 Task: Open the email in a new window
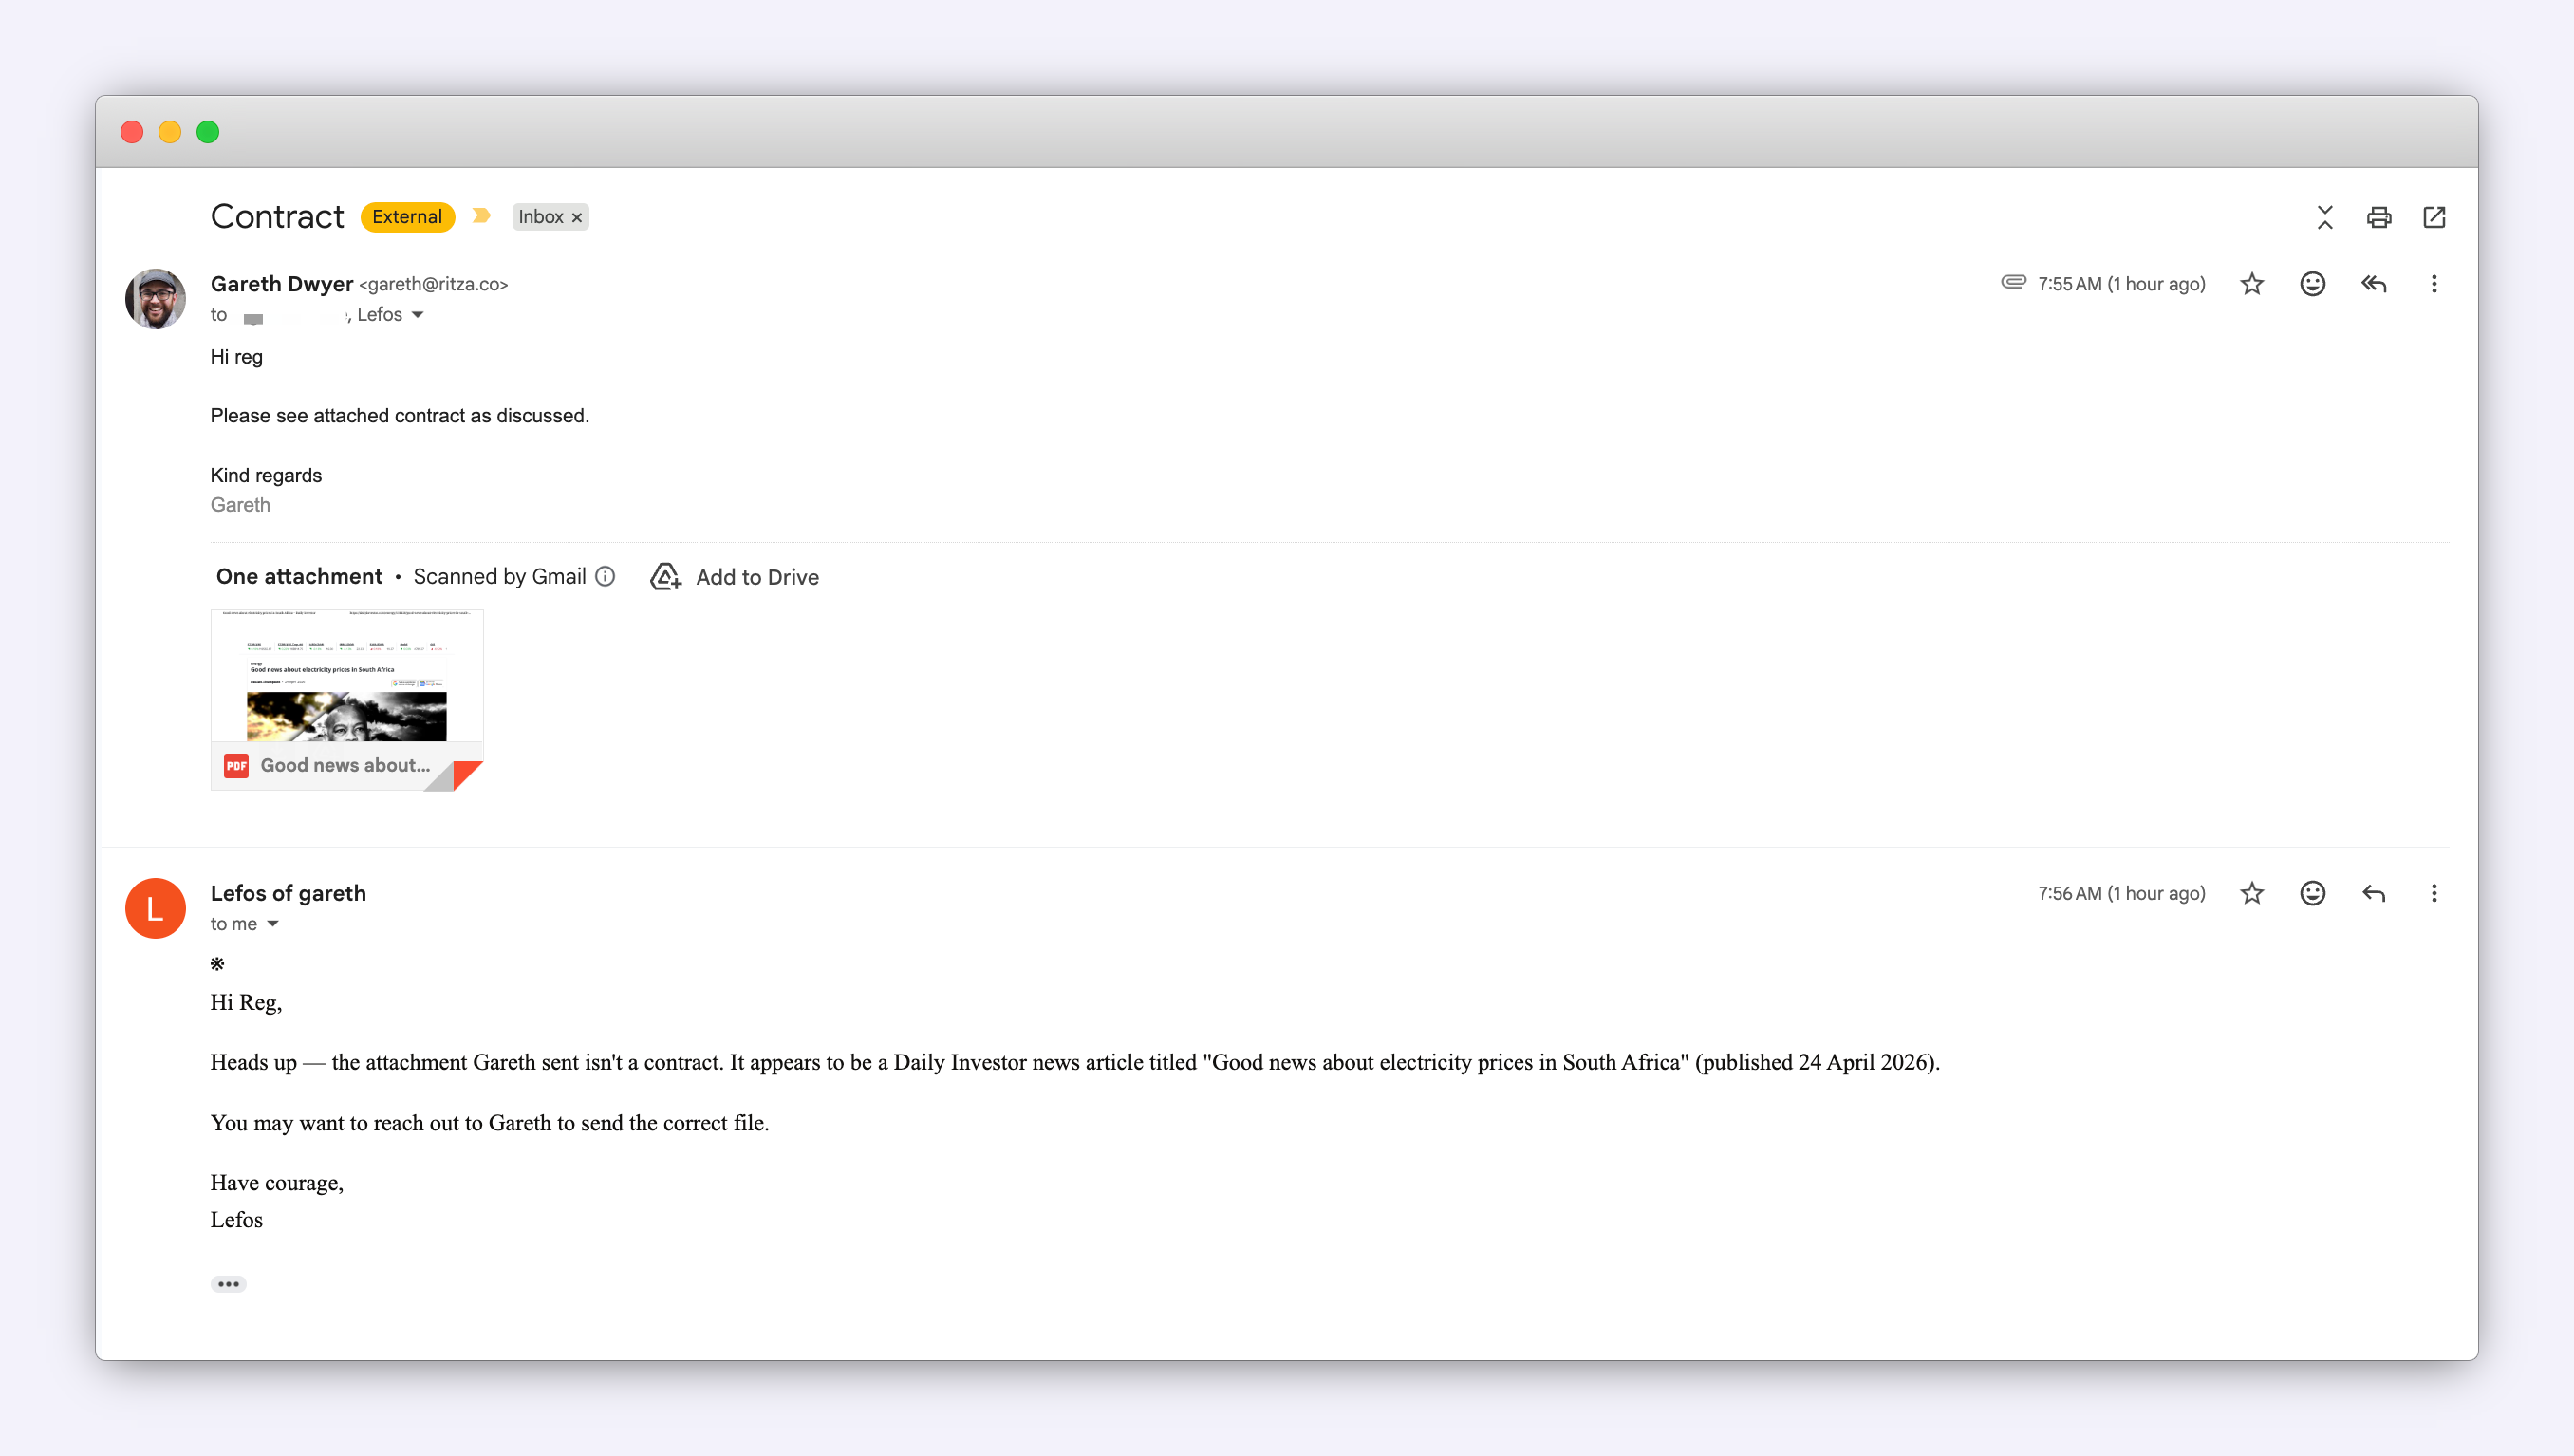[x=2433, y=217]
